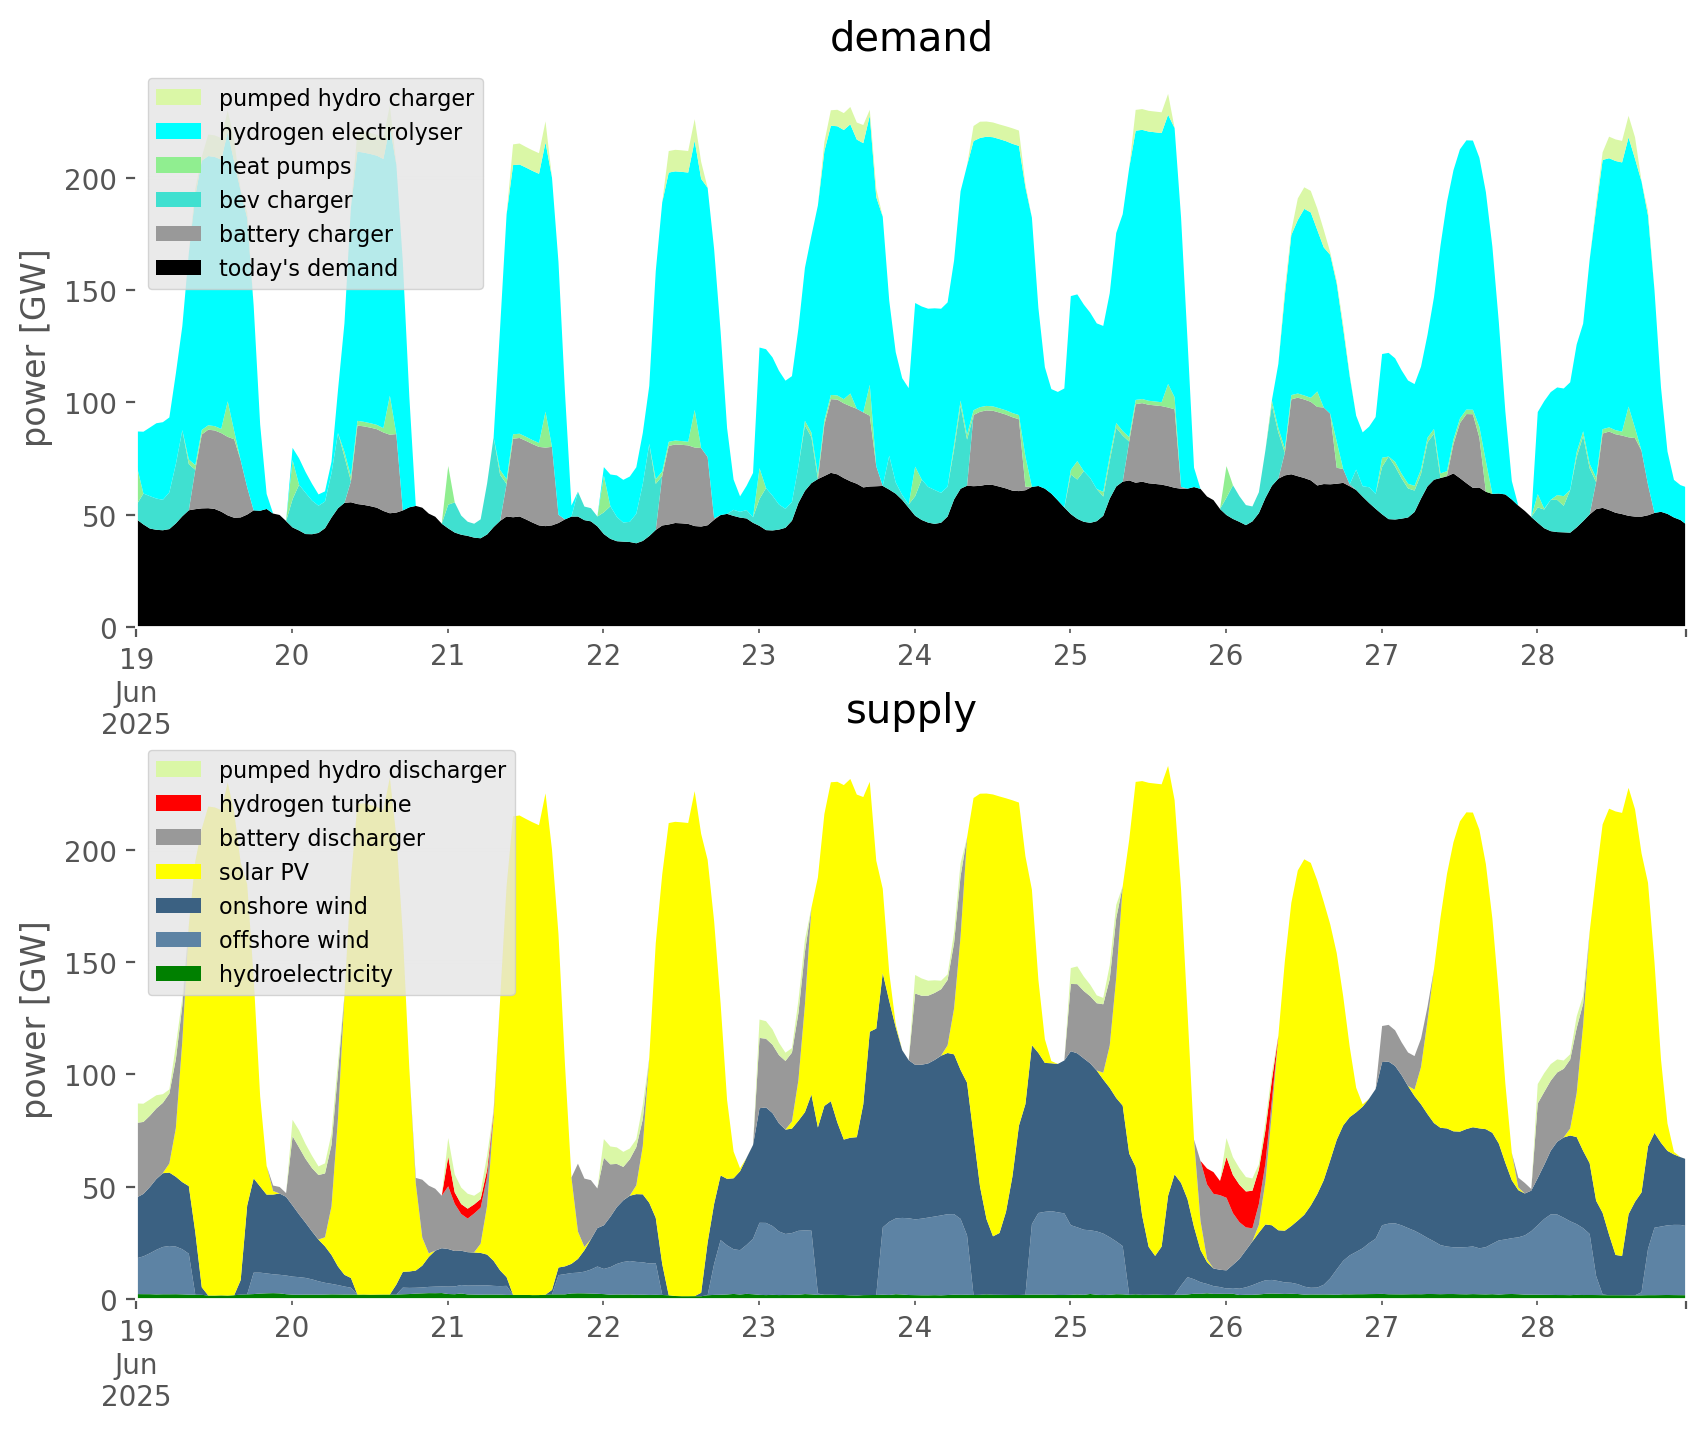Click the onshore wind legend swatch
Image resolution: width=1706 pixels, height=1431 pixels.
click(x=180, y=906)
